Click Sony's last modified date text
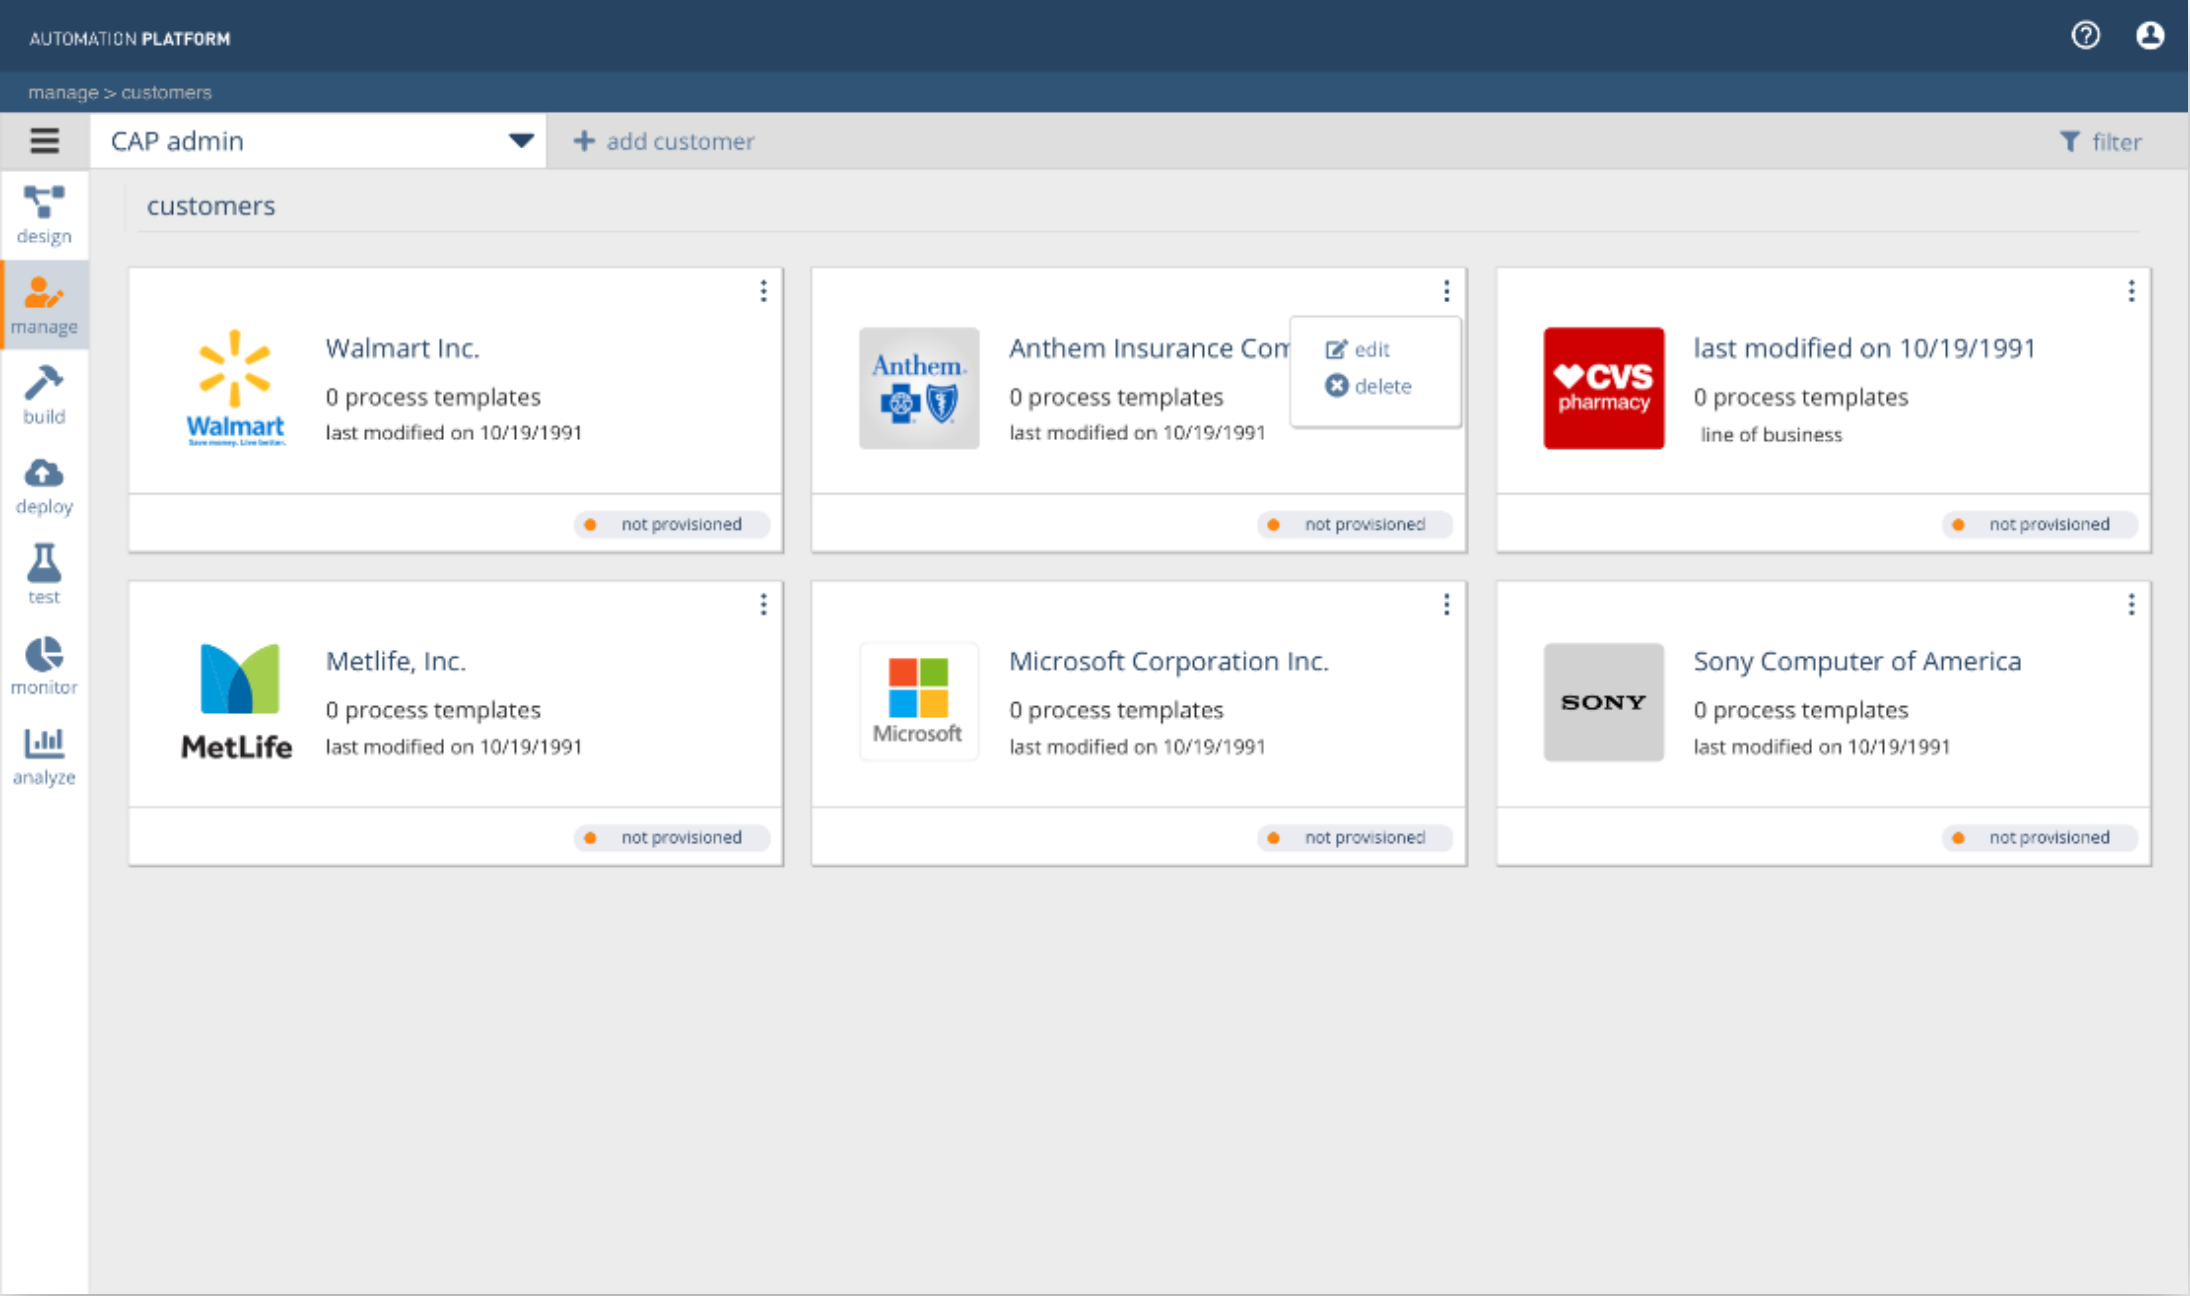Viewport: 2190px width, 1296px height. (1821, 747)
